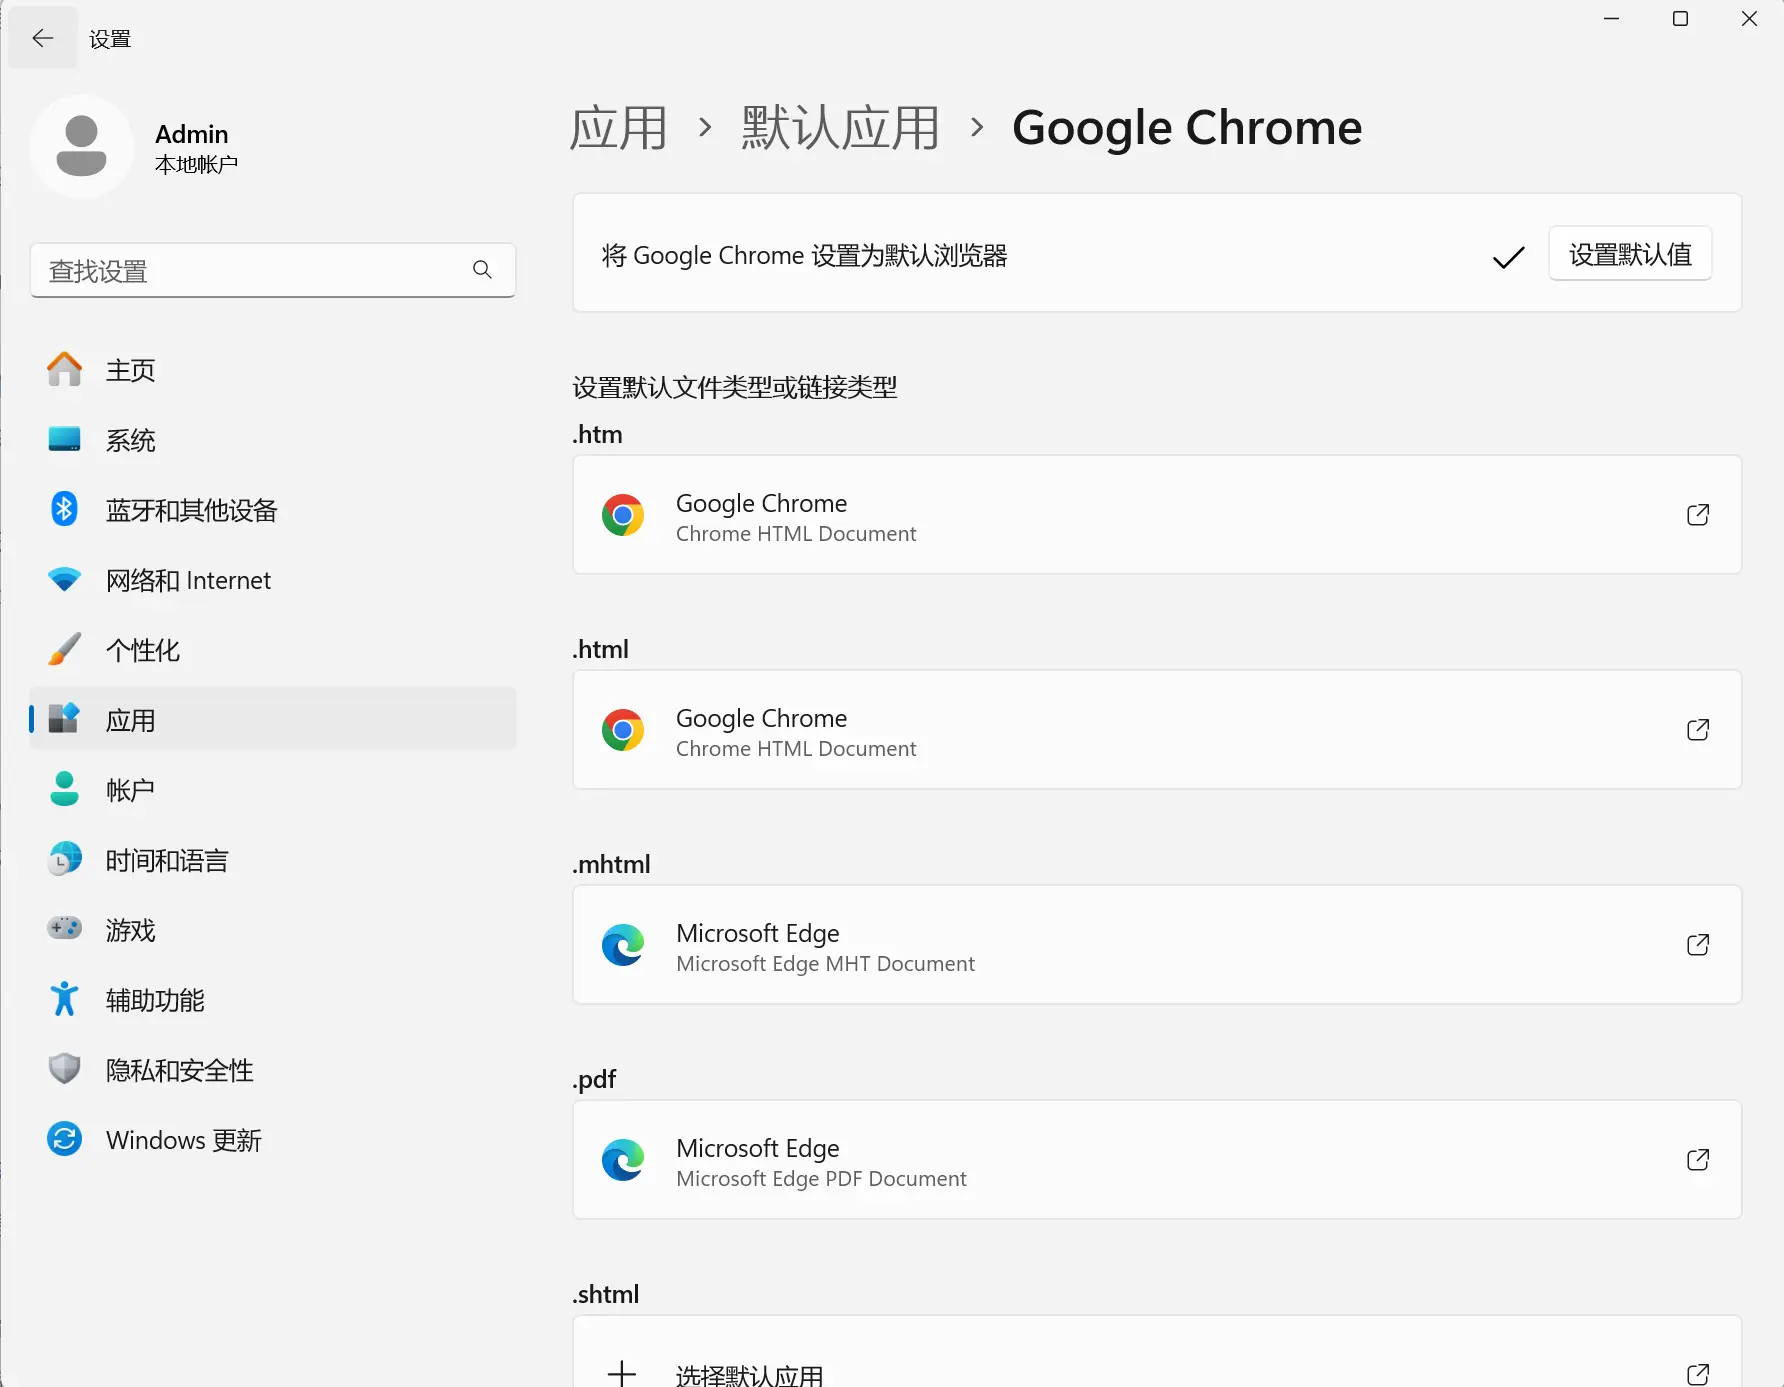Open 主页 in the sidebar
The height and width of the screenshot is (1387, 1784).
tap(131, 370)
